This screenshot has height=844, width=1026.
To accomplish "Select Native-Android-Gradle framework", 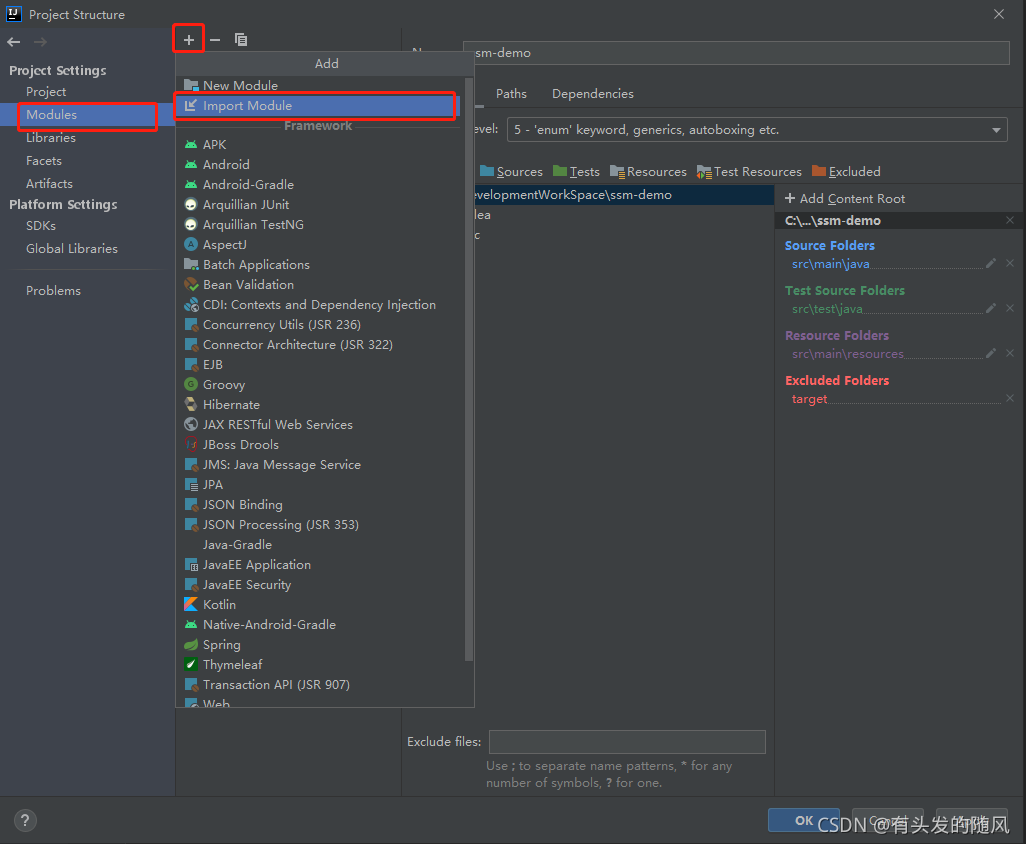I will (x=321, y=625).
